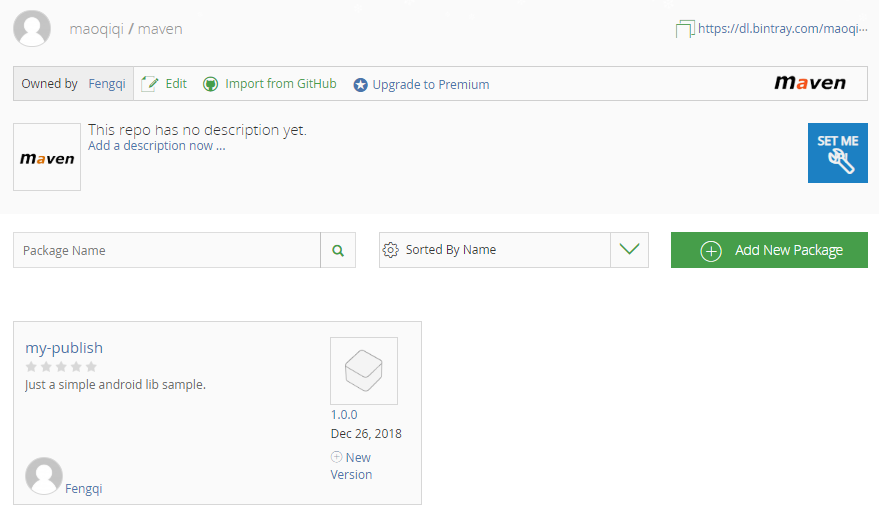This screenshot has height=513, width=879.
Task: Click the maven repository thumbnail
Action: tap(47, 157)
